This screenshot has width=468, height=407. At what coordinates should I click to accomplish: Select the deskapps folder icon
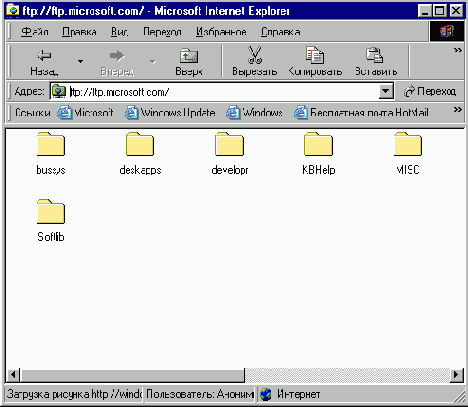140,144
